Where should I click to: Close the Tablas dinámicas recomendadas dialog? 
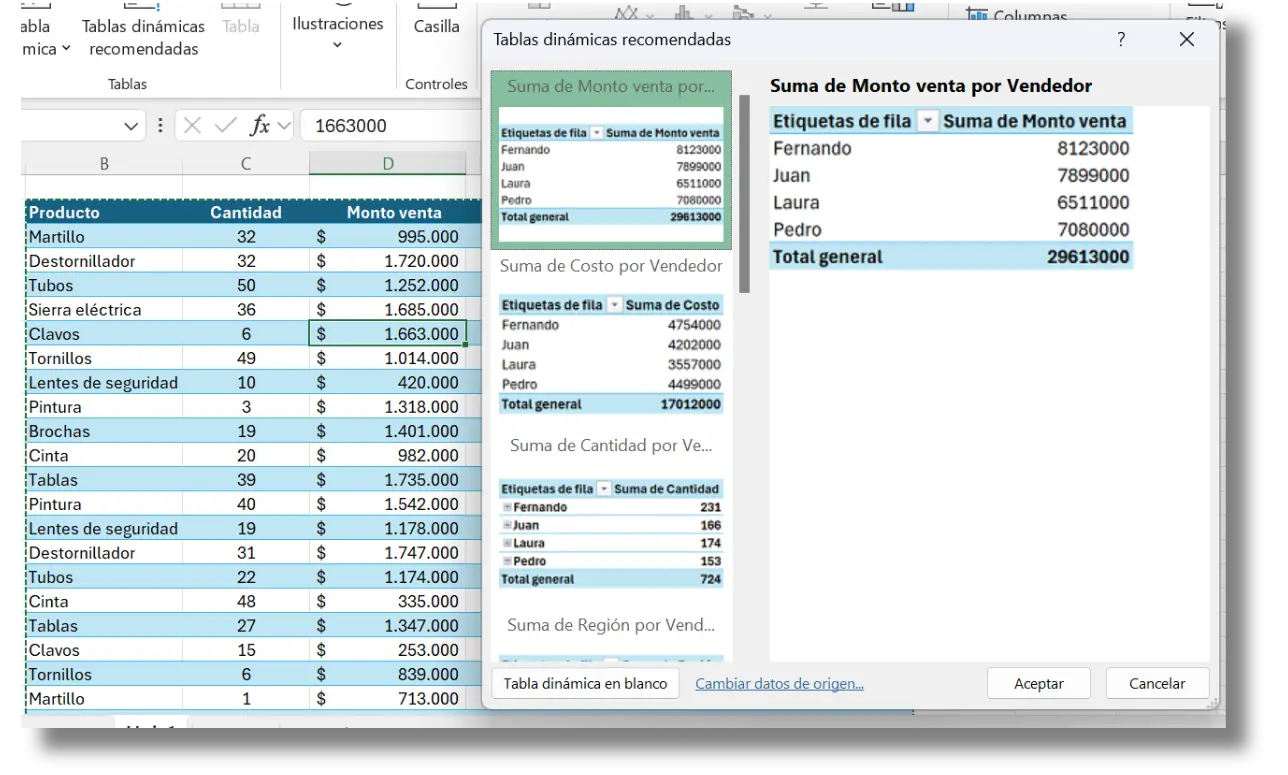coord(1187,40)
